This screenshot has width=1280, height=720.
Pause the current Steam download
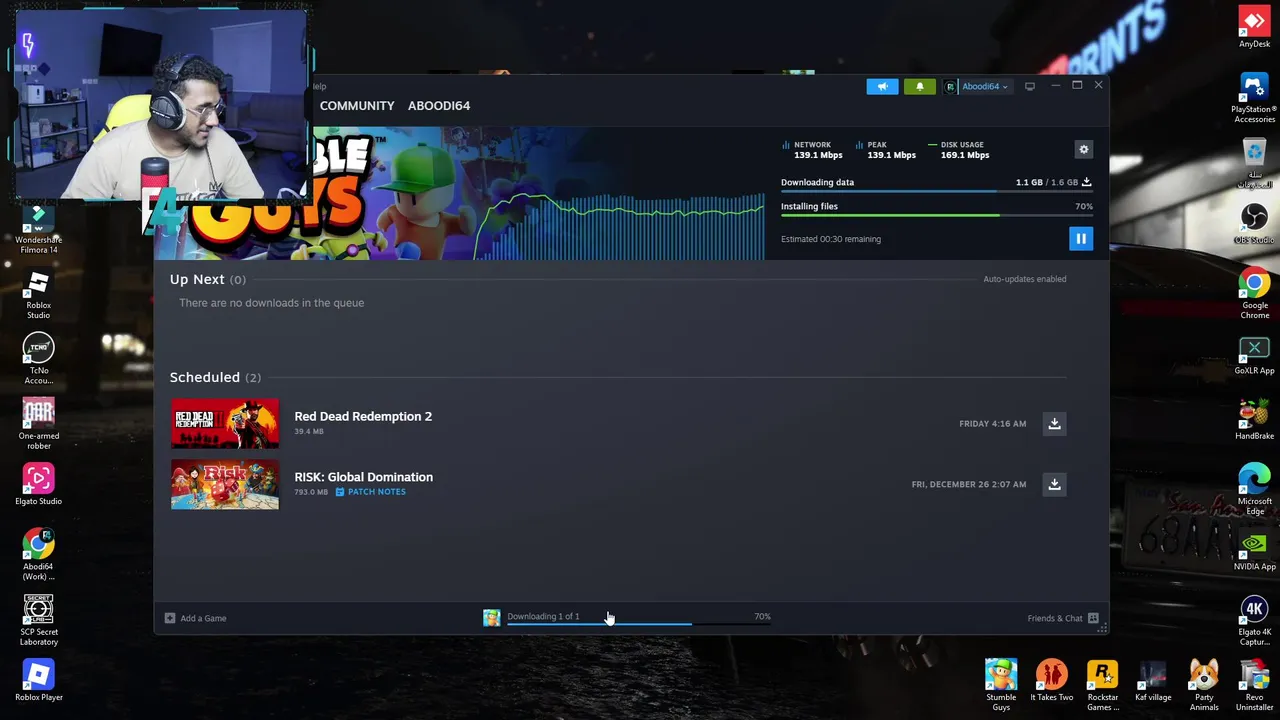pyautogui.click(x=1080, y=238)
